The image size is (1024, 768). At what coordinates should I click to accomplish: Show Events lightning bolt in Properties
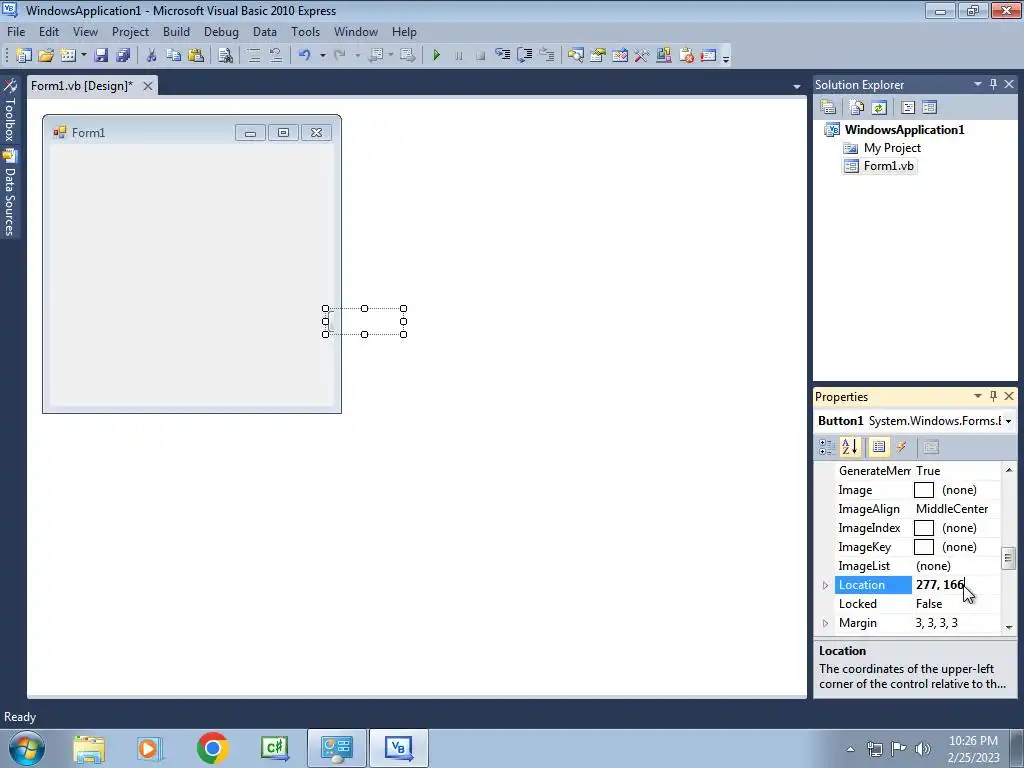pos(902,447)
